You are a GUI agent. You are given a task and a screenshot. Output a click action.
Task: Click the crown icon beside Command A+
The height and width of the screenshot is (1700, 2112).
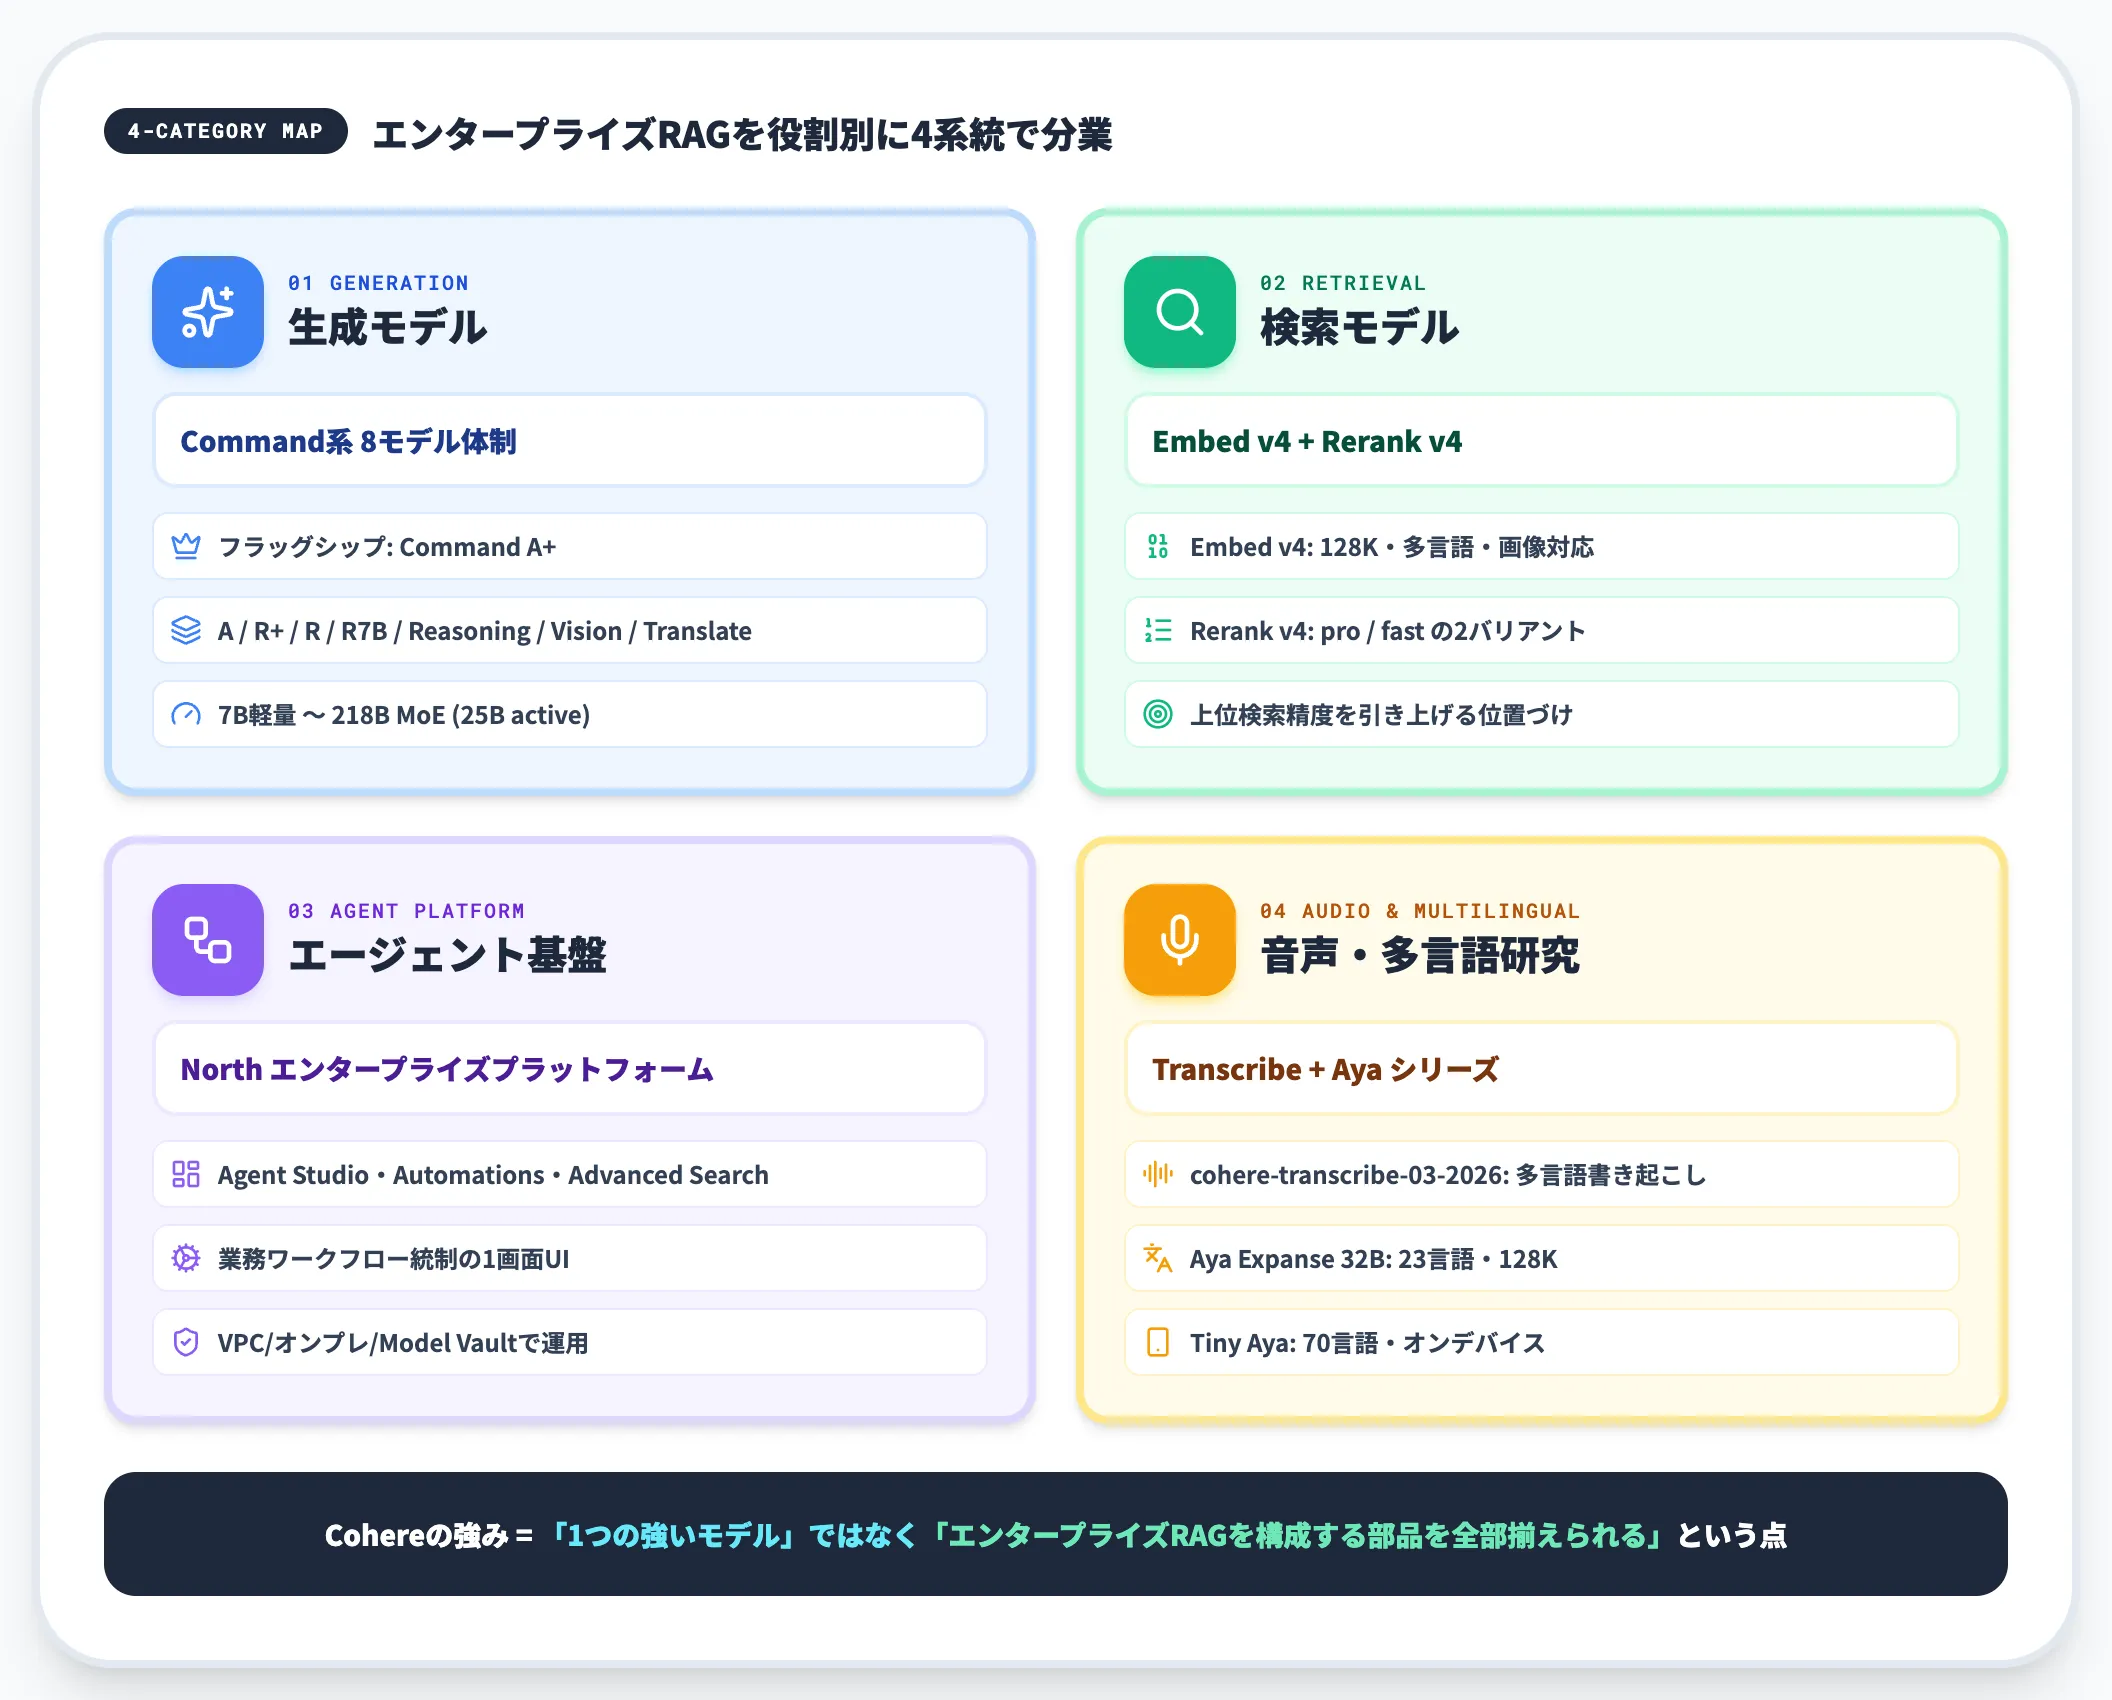tap(186, 546)
